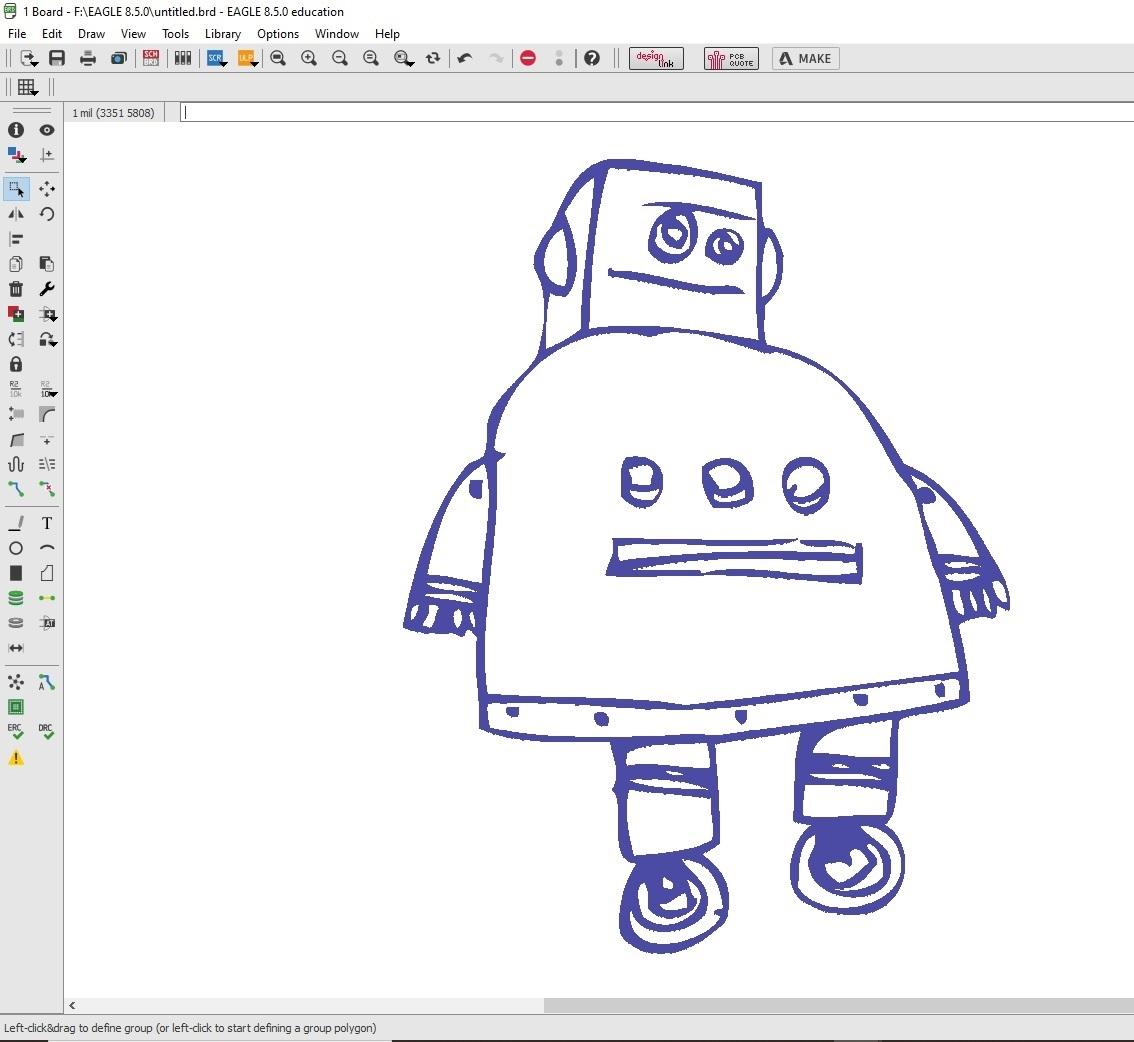Select the Move tool
The width and height of the screenshot is (1134, 1042).
coord(47,189)
